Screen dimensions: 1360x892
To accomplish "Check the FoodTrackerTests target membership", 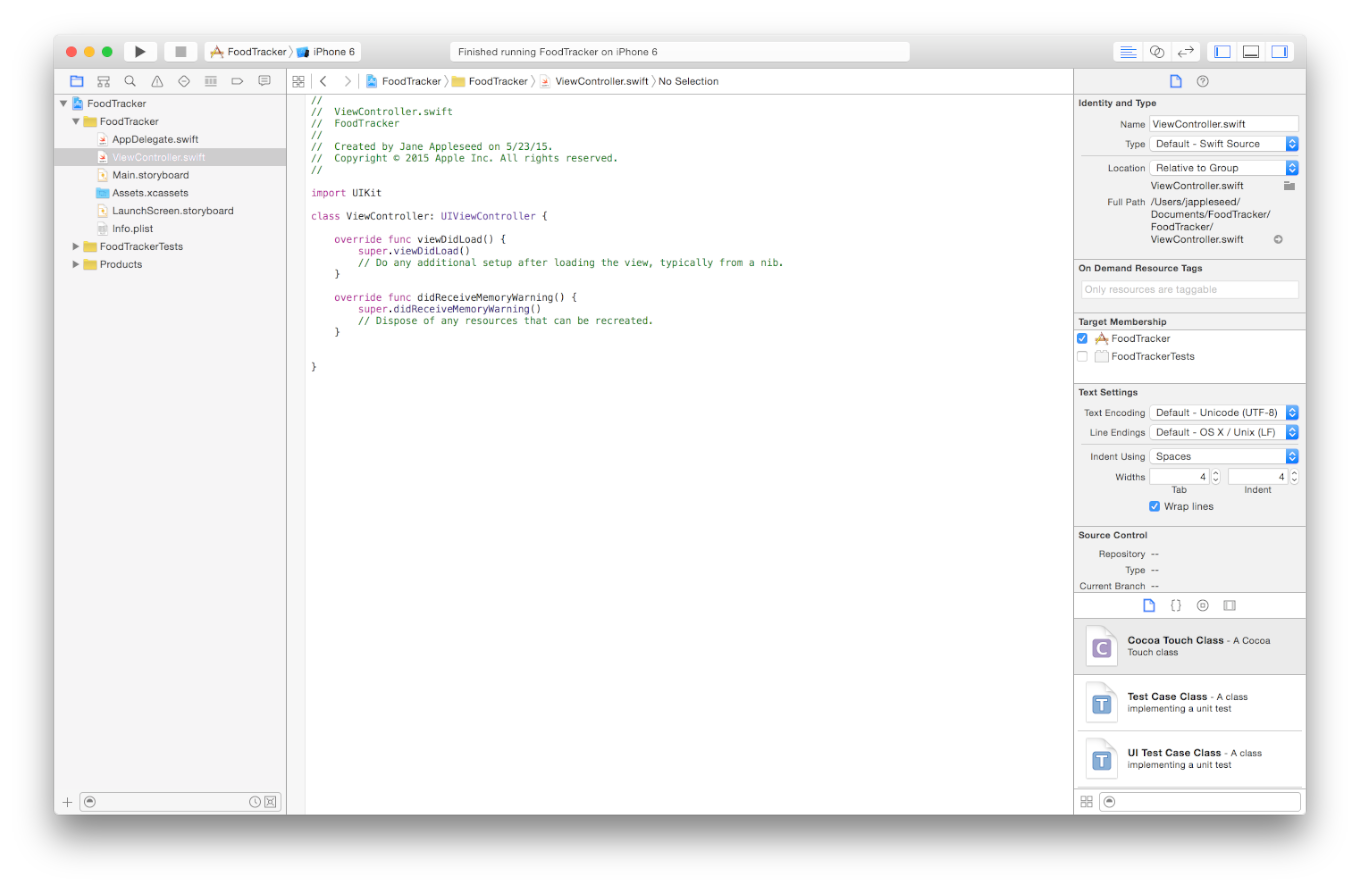I will (1082, 357).
